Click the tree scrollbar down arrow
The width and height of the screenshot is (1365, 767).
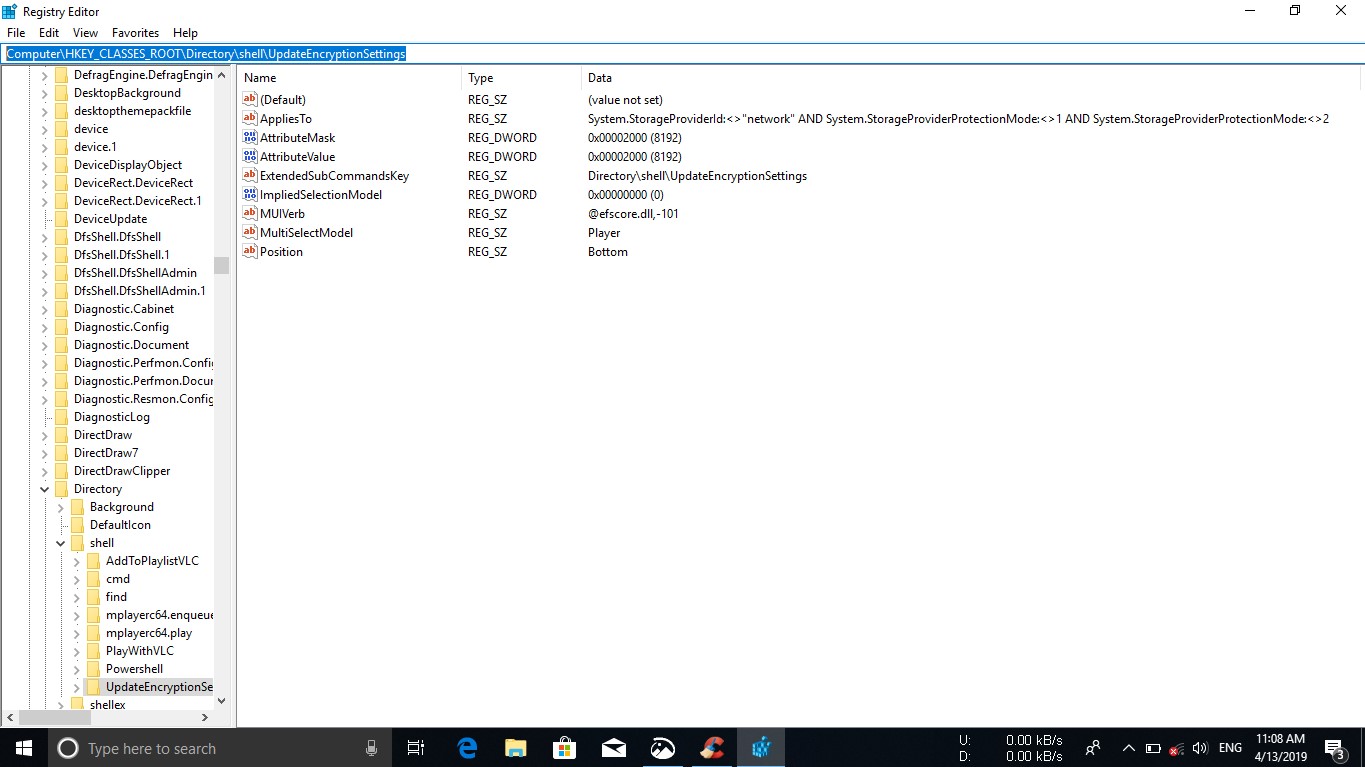[x=221, y=701]
